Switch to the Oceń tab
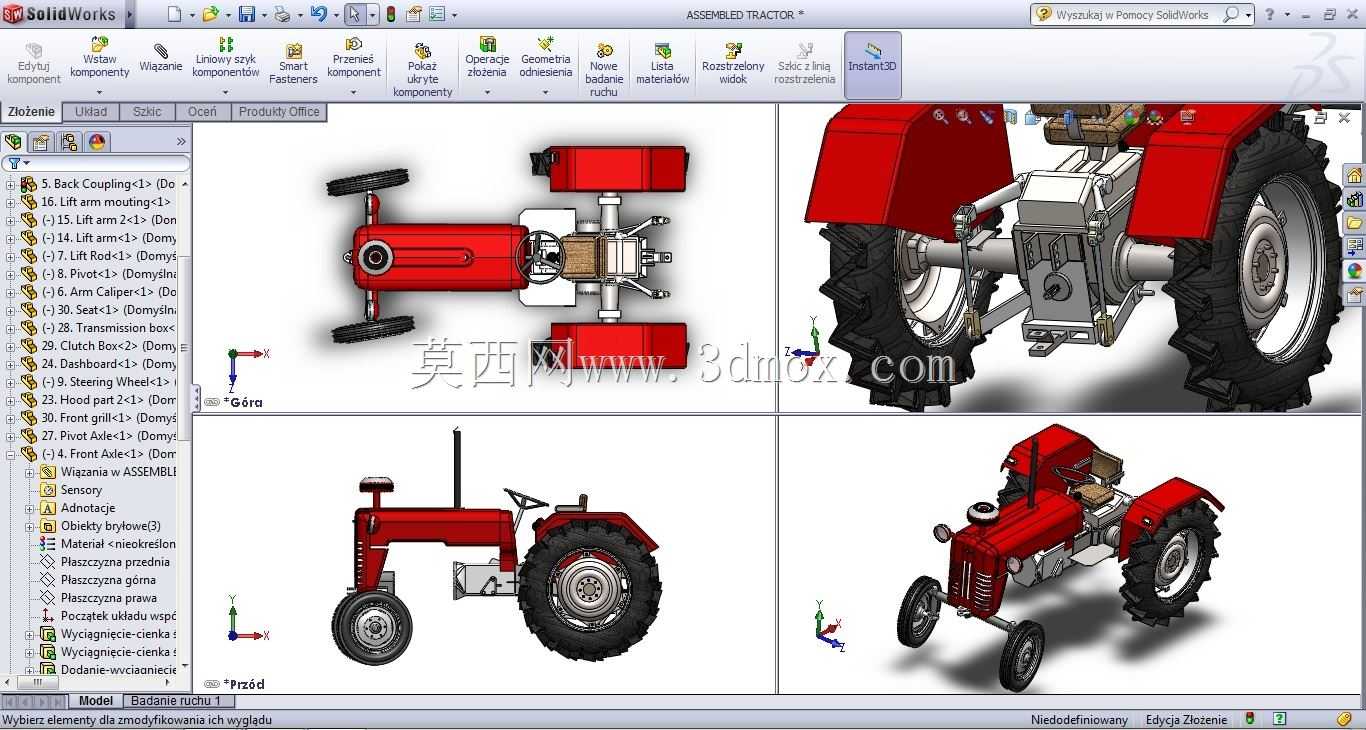The height and width of the screenshot is (730, 1366). coord(202,112)
